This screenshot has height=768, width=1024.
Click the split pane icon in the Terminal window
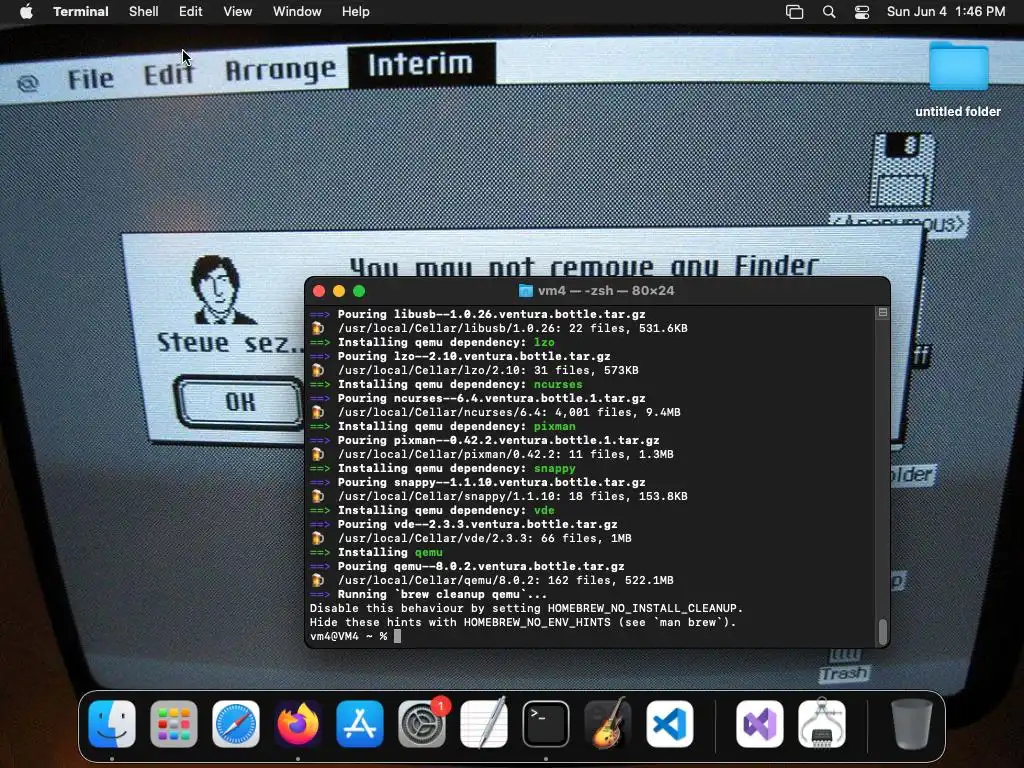882,313
